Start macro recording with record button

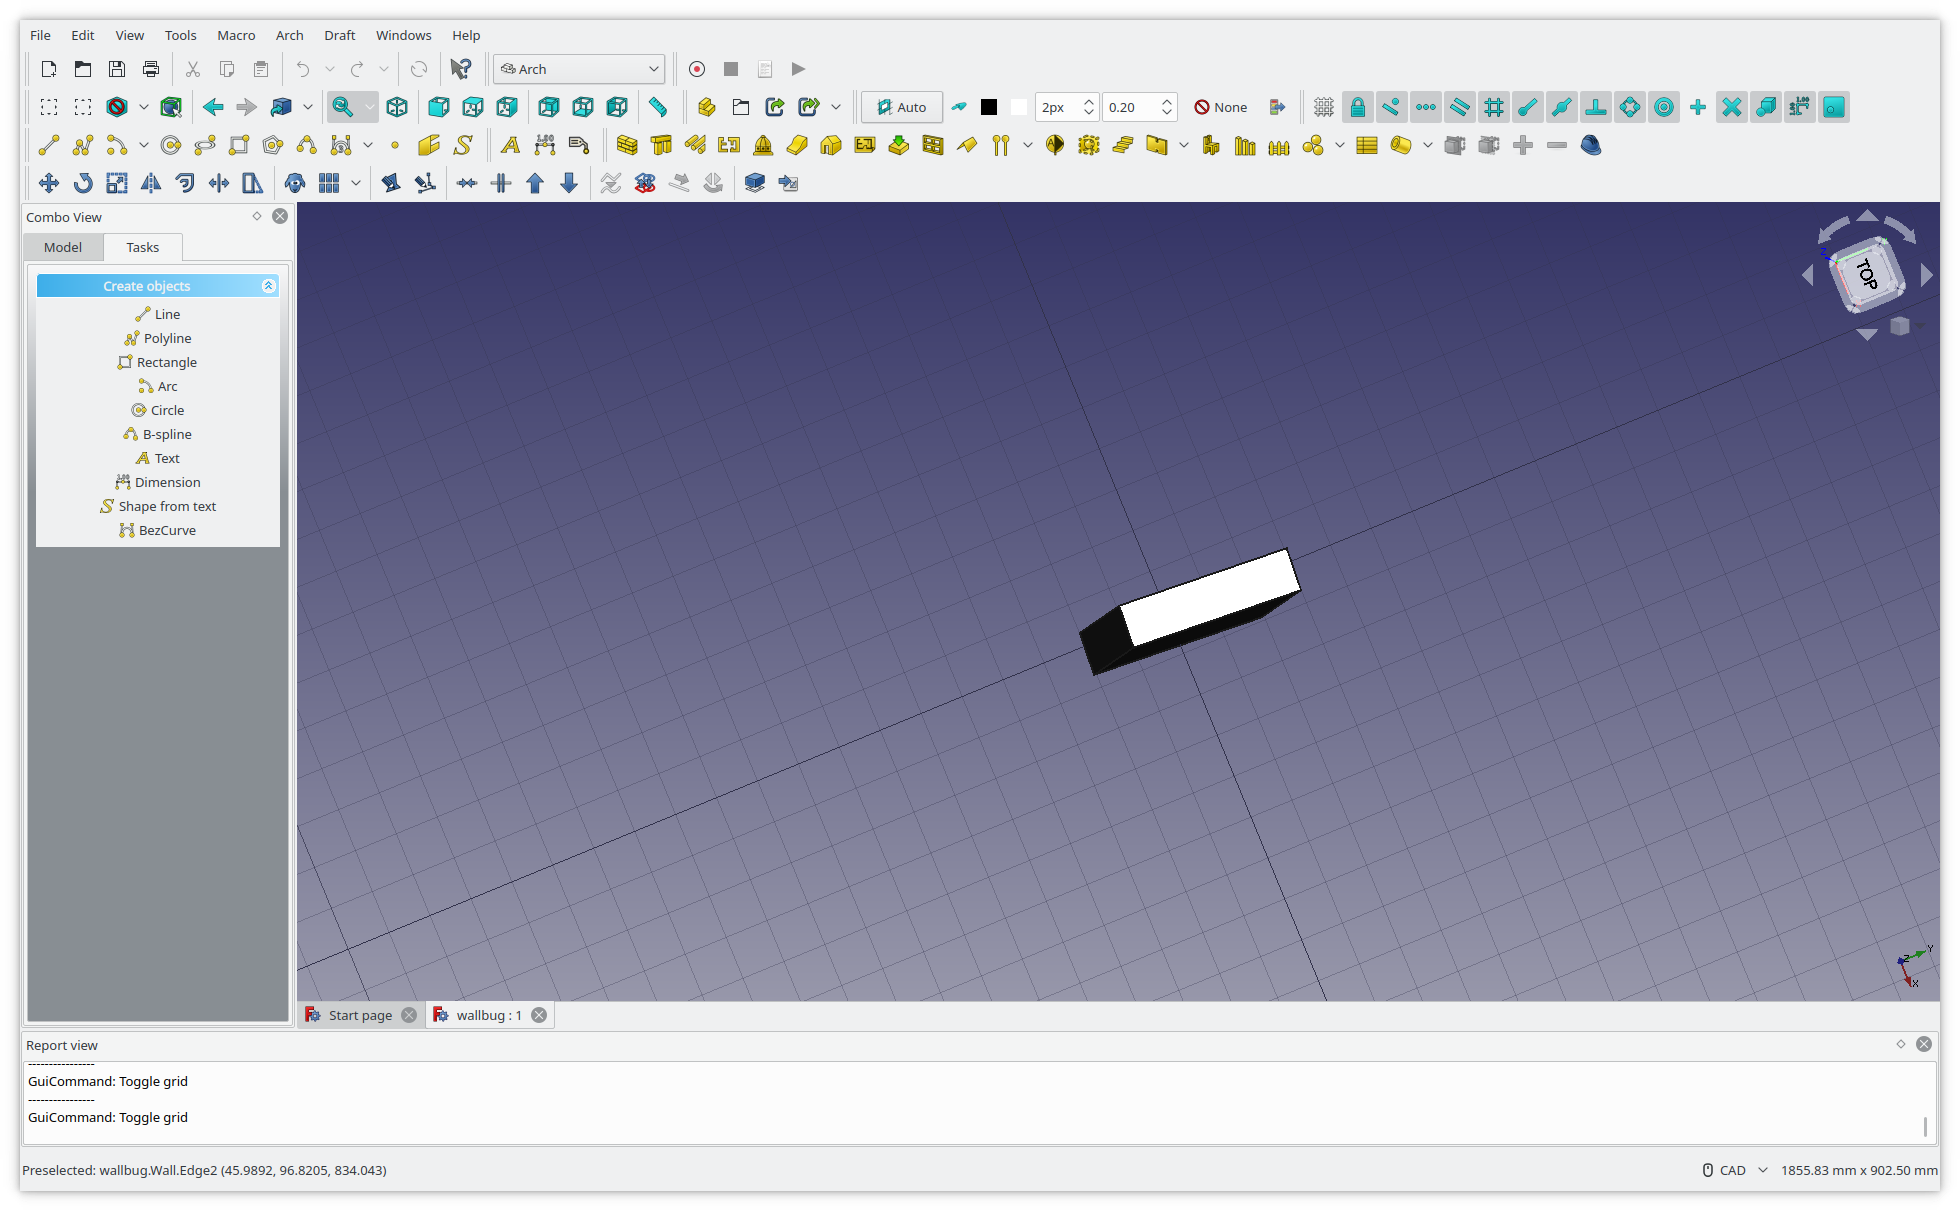tap(697, 69)
